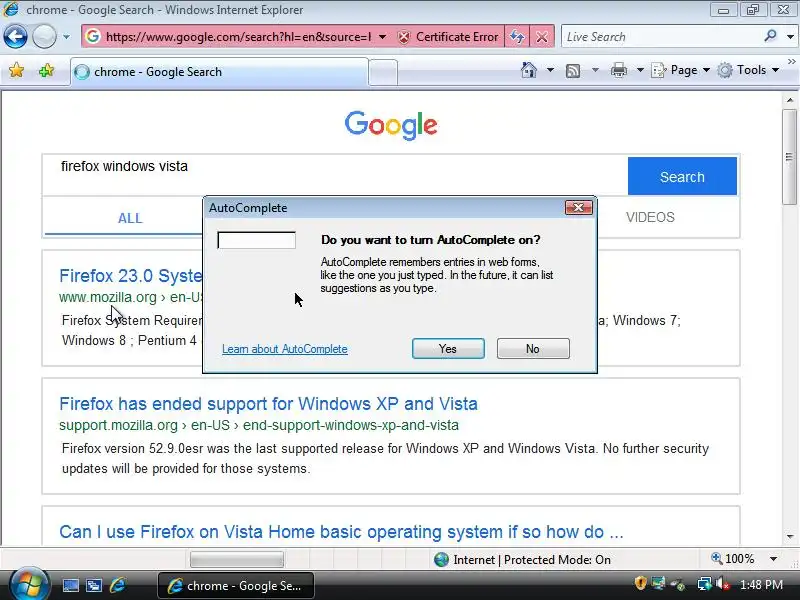Image resolution: width=800 pixels, height=600 pixels.
Task: Click the Certificate Error shield icon
Action: tap(404, 37)
